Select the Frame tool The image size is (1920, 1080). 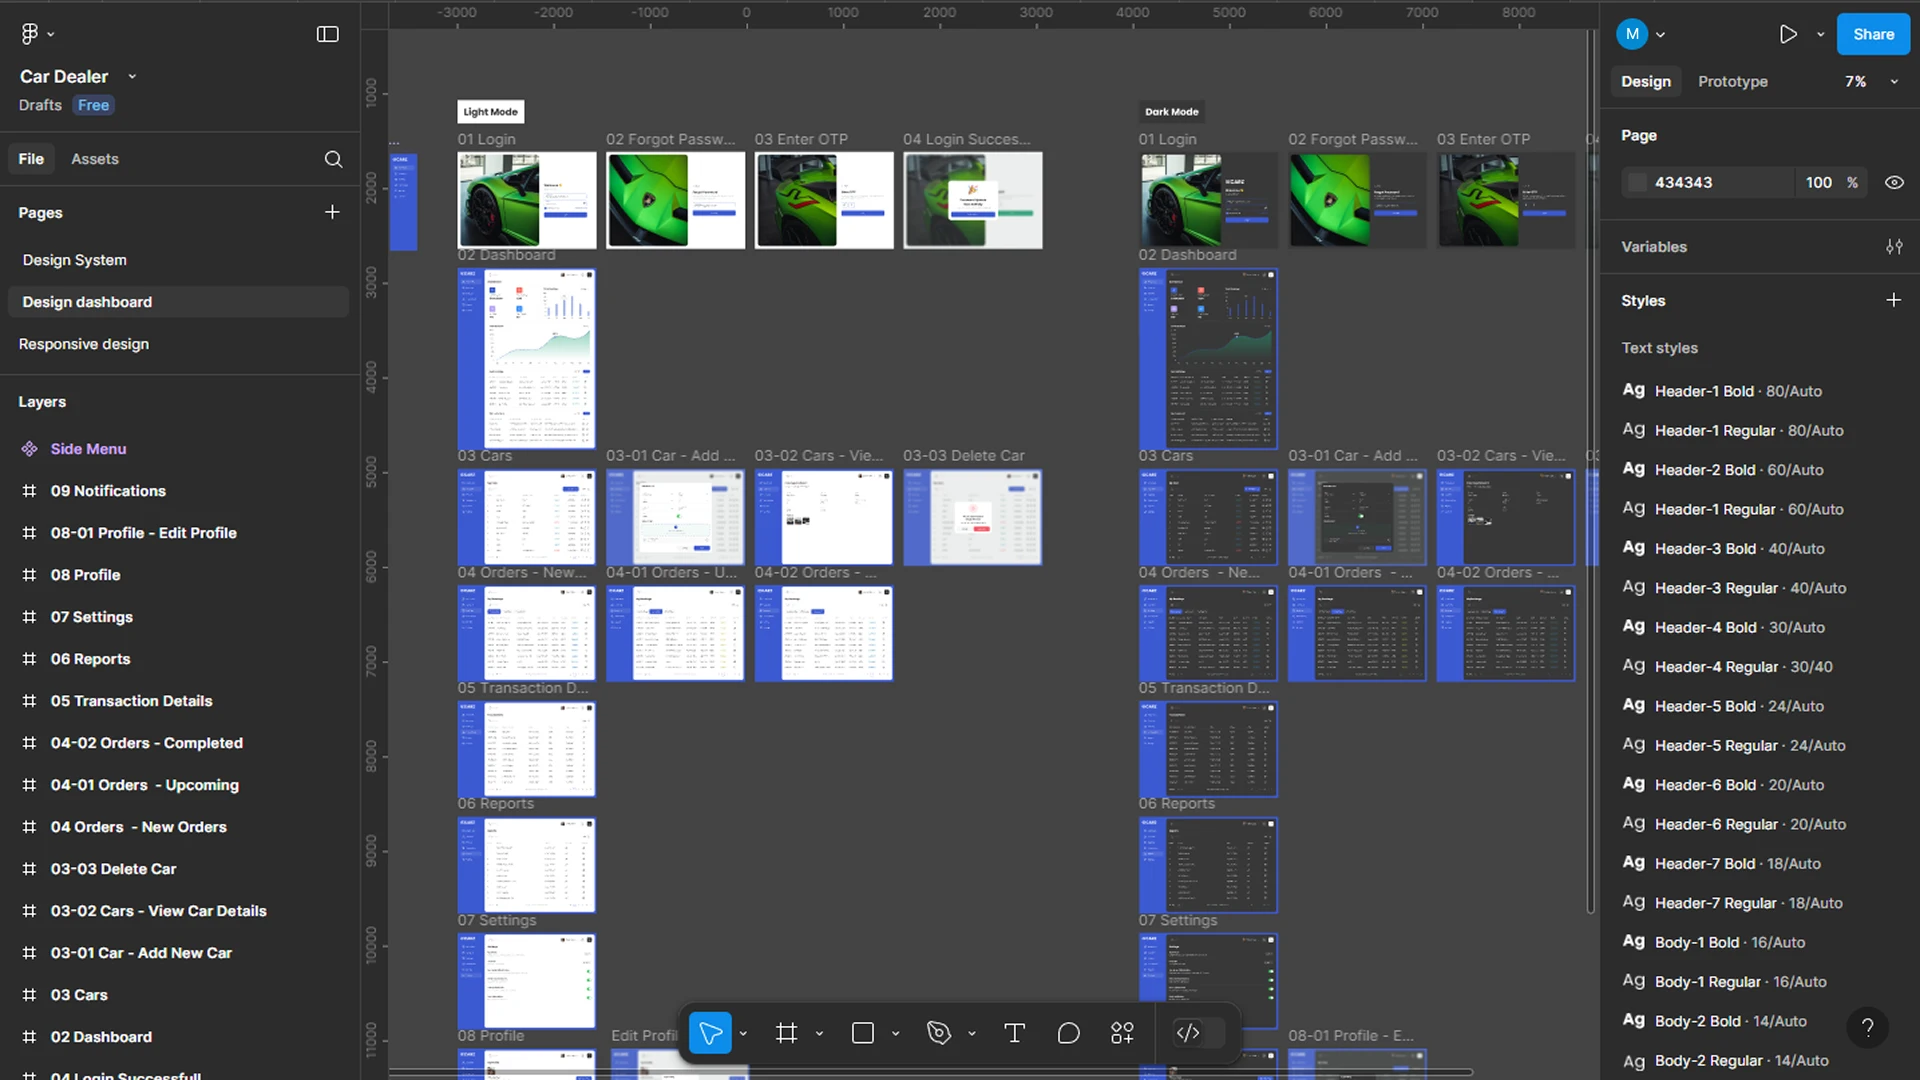pyautogui.click(x=787, y=1033)
